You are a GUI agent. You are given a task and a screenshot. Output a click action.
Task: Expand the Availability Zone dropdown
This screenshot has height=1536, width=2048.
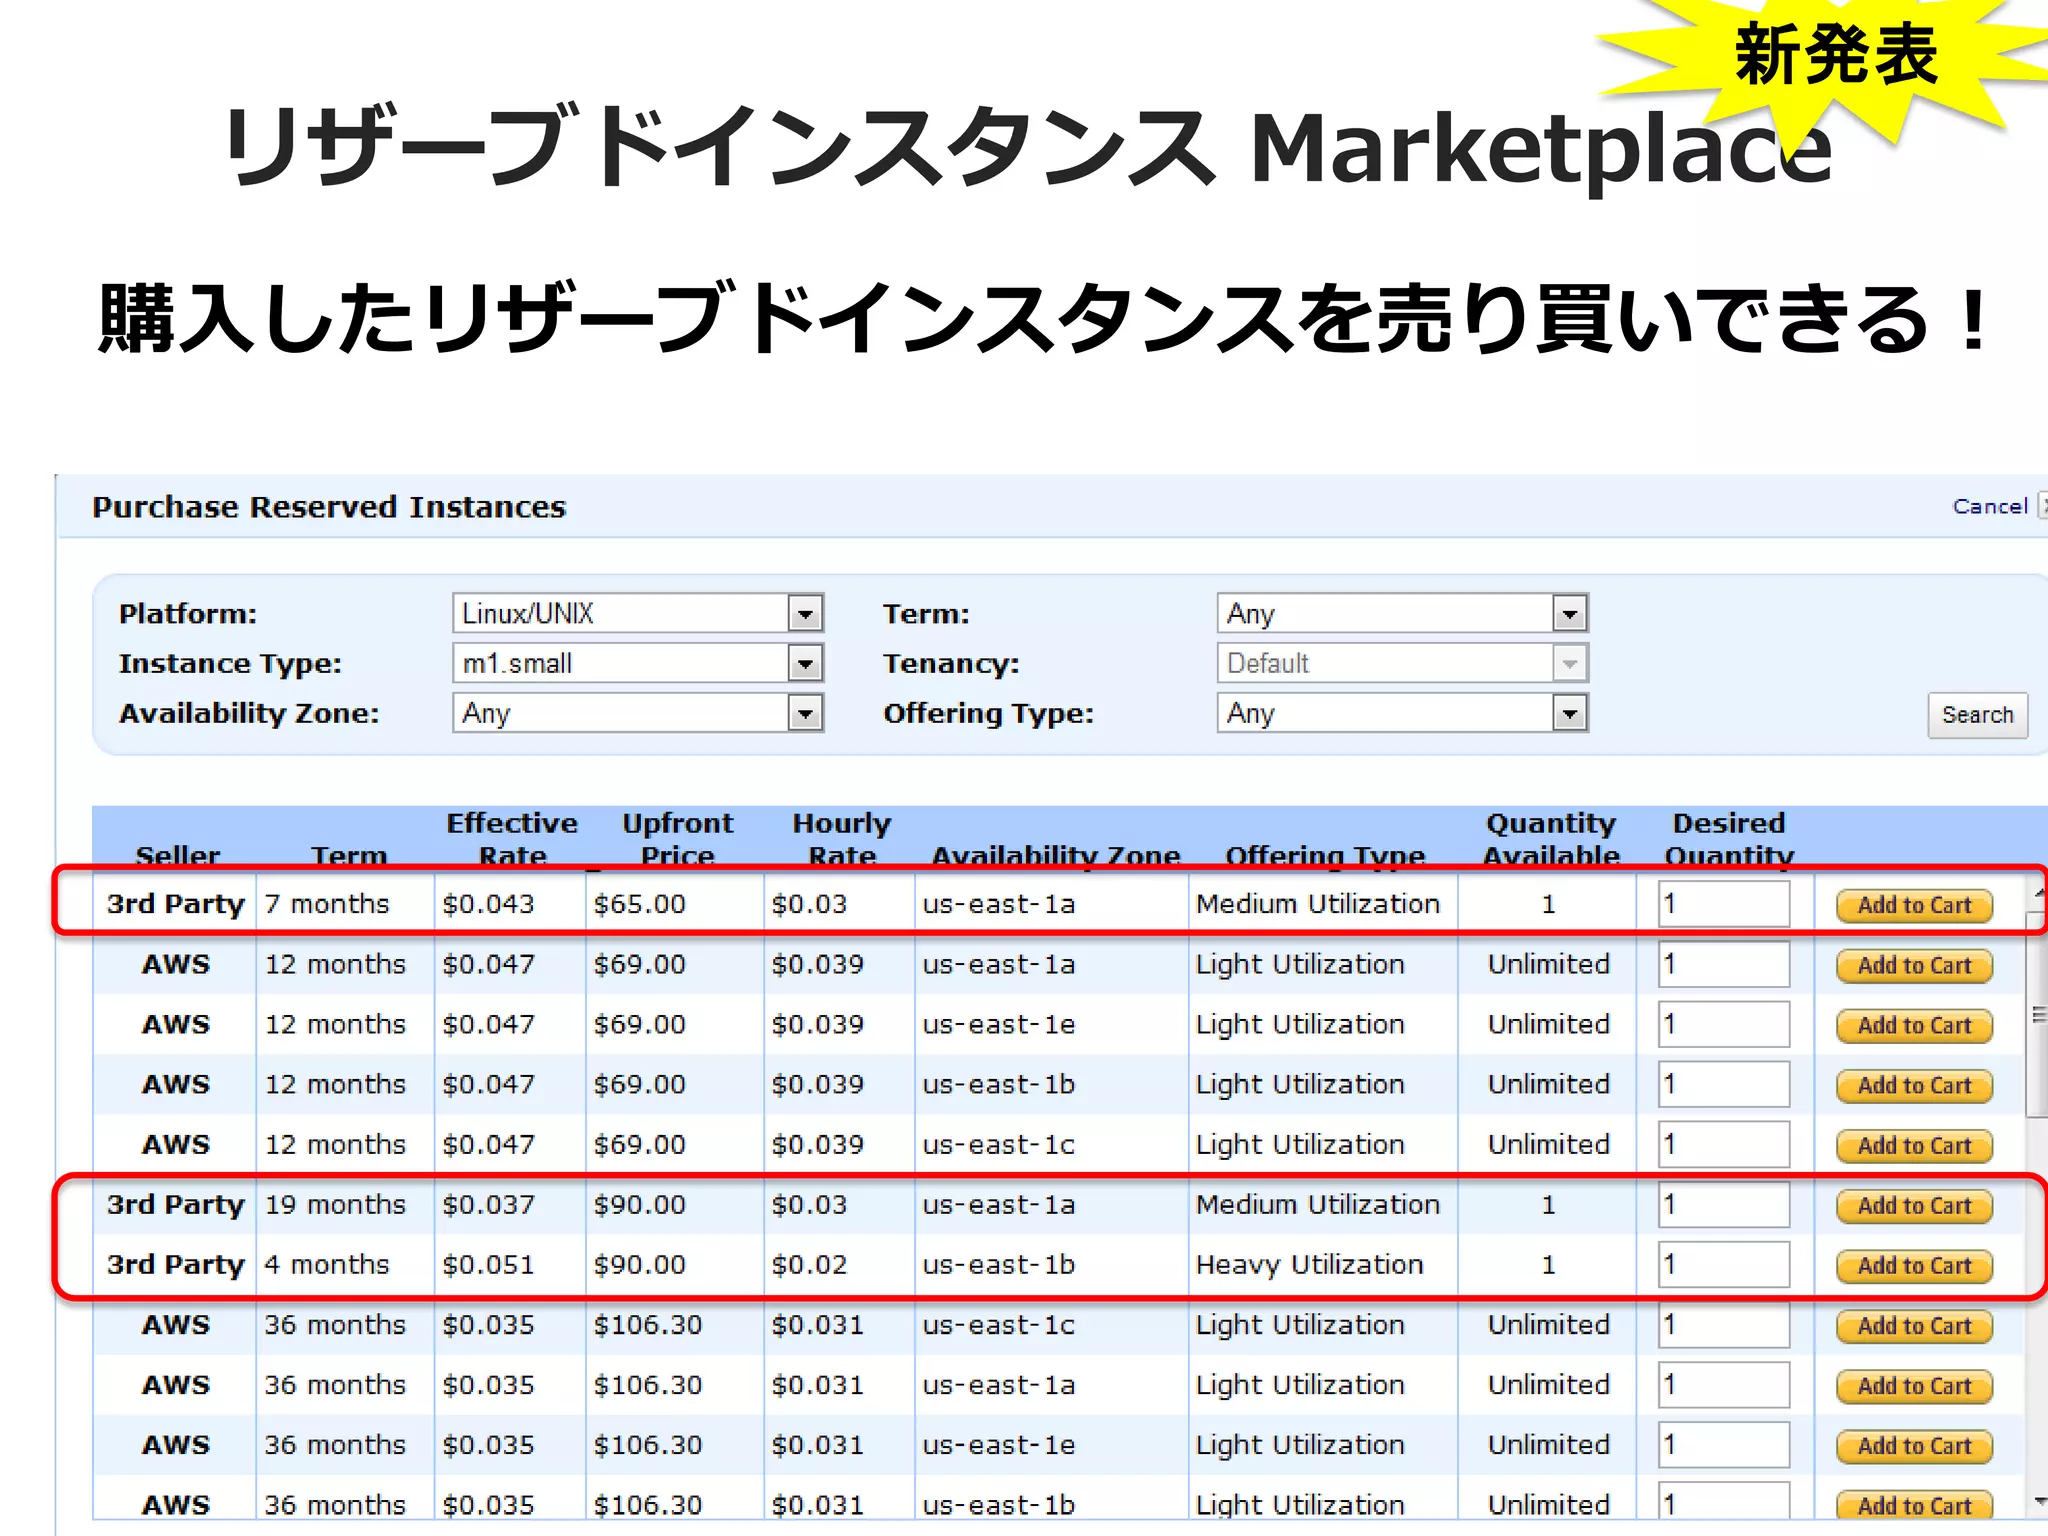click(x=638, y=713)
